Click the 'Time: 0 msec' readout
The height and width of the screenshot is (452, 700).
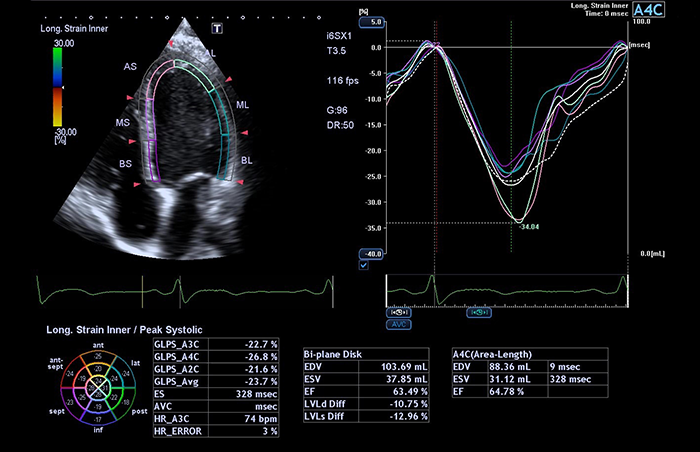click(607, 13)
